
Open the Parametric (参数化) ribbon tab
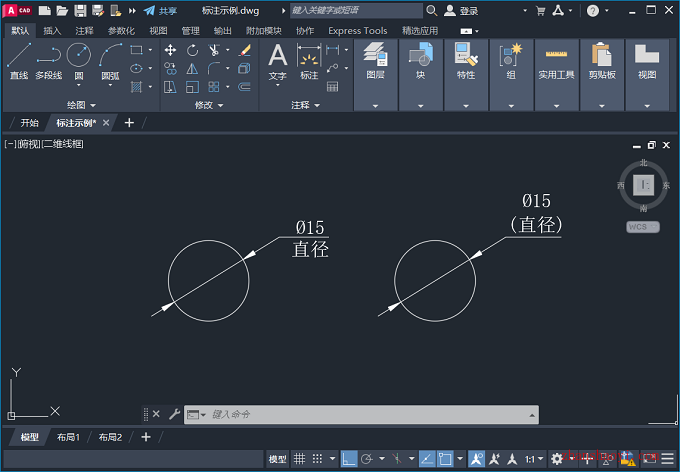tap(121, 30)
